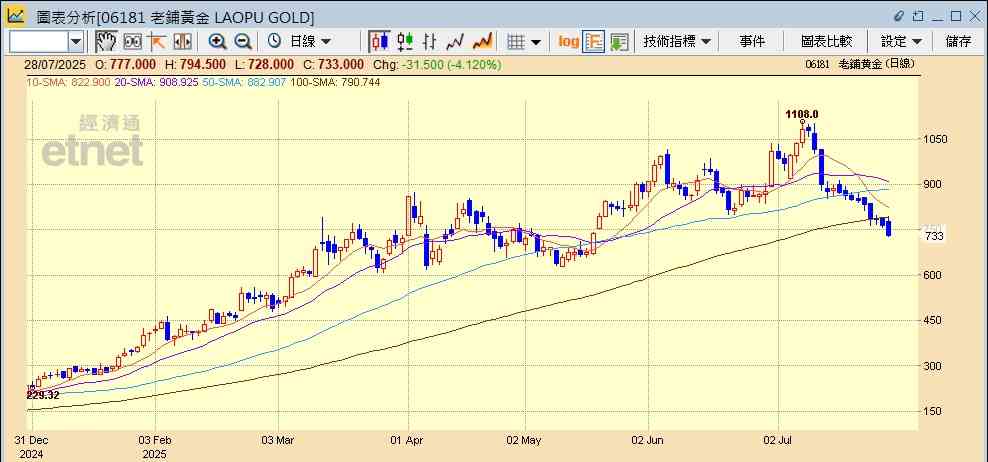
Task: Click the 圖表比較 button
Action: tap(826, 42)
